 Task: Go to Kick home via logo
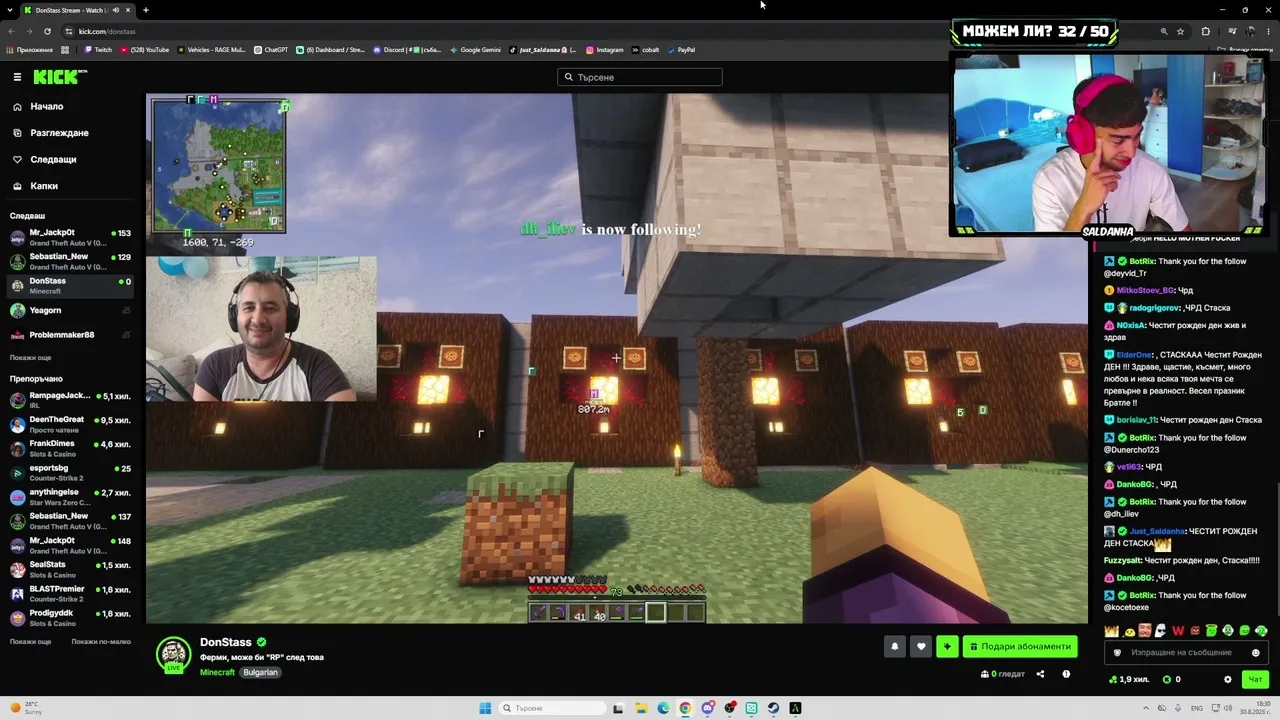coord(59,77)
